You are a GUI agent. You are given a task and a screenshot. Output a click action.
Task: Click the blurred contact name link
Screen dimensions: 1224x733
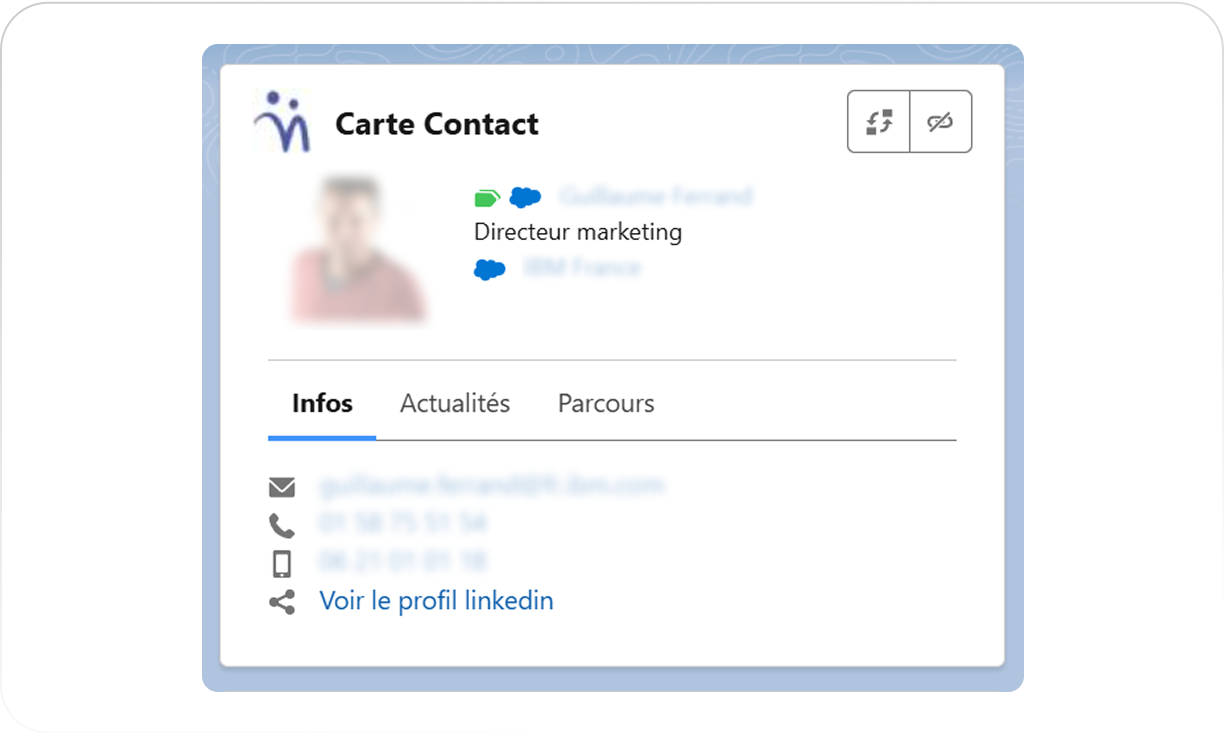(655, 196)
